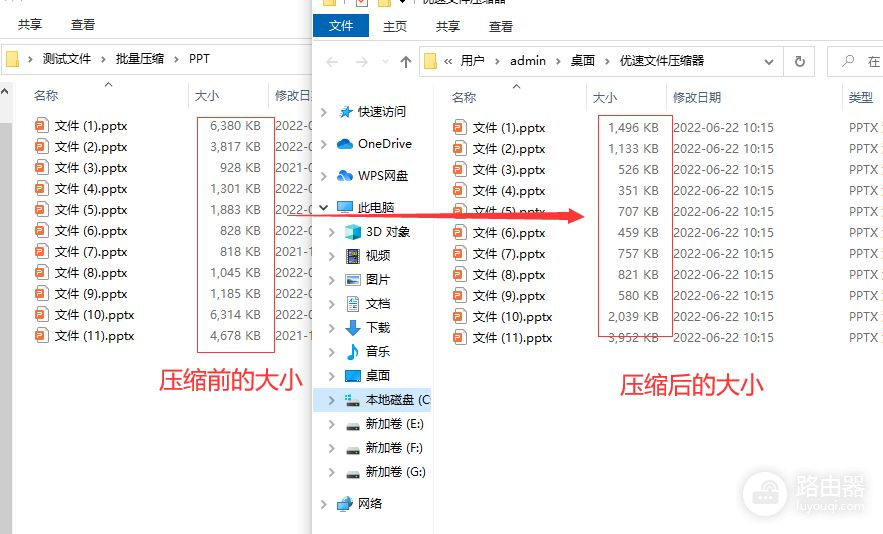
Task: Select the 快速访问 star icon
Action: point(345,112)
